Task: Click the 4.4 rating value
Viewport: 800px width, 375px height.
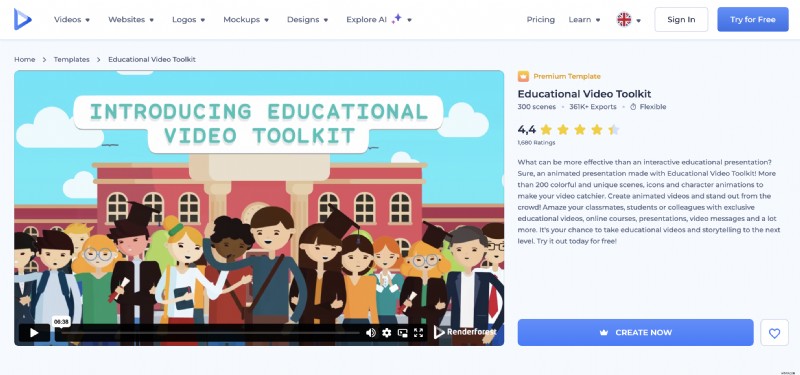Action: tap(527, 130)
